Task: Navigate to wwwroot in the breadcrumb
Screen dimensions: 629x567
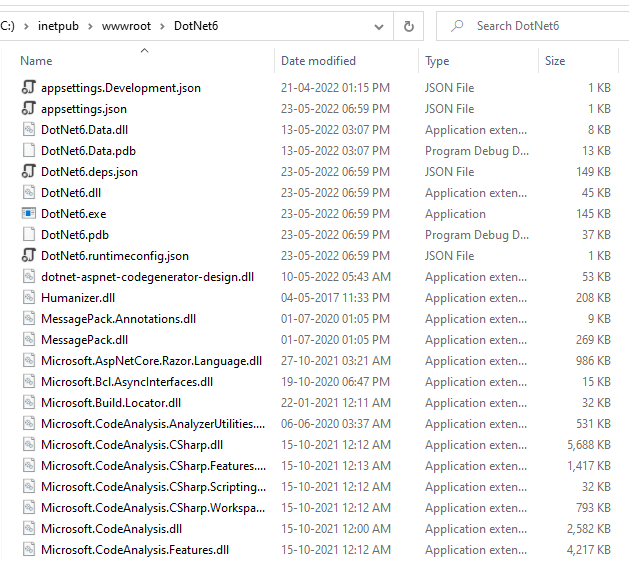Action: point(126,26)
